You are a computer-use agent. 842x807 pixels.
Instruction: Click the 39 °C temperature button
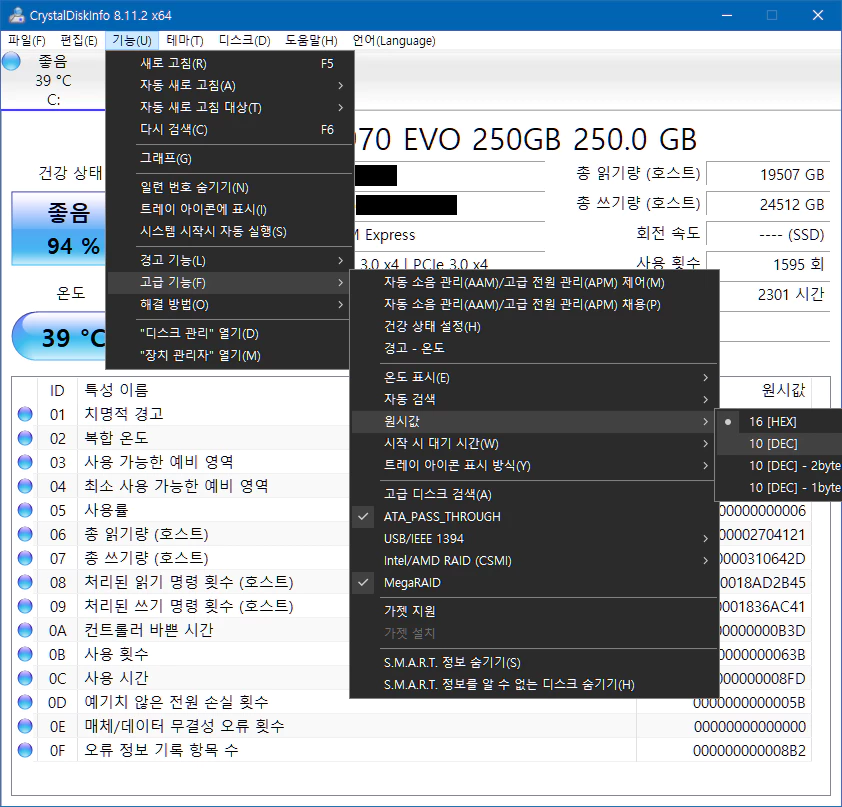coord(60,337)
